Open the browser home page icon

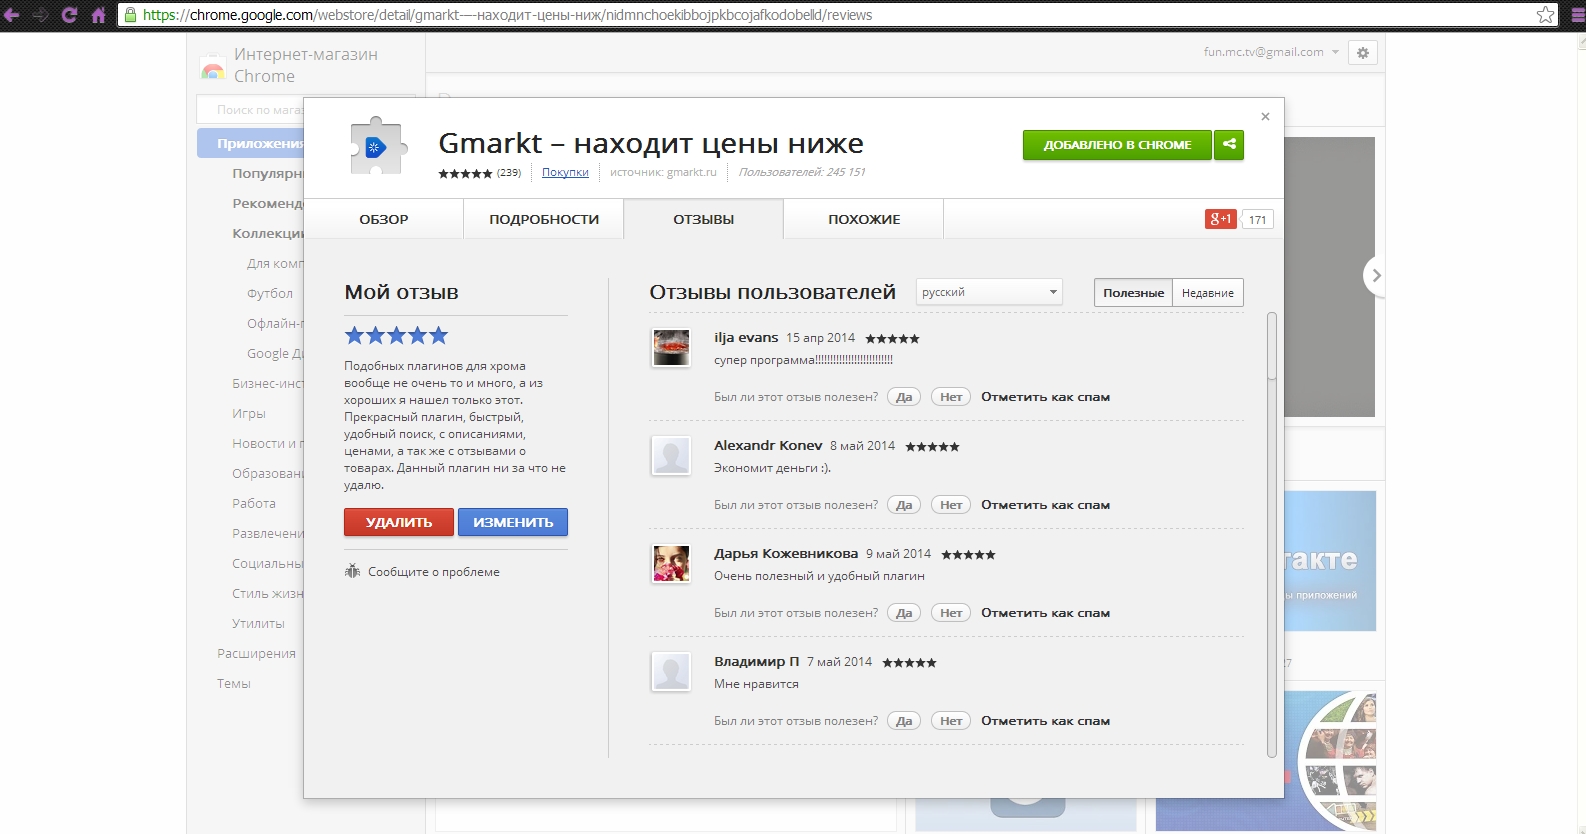pos(98,15)
